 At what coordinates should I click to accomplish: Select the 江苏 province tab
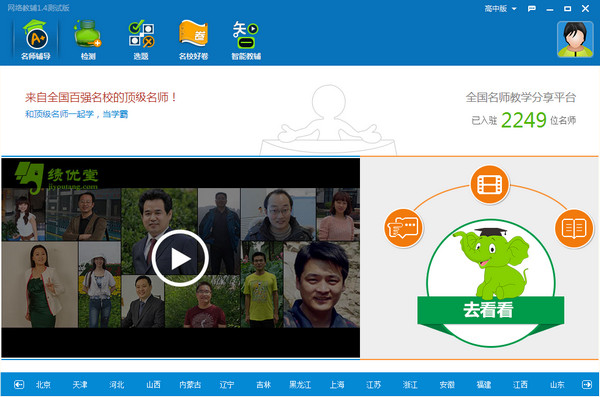373,384
